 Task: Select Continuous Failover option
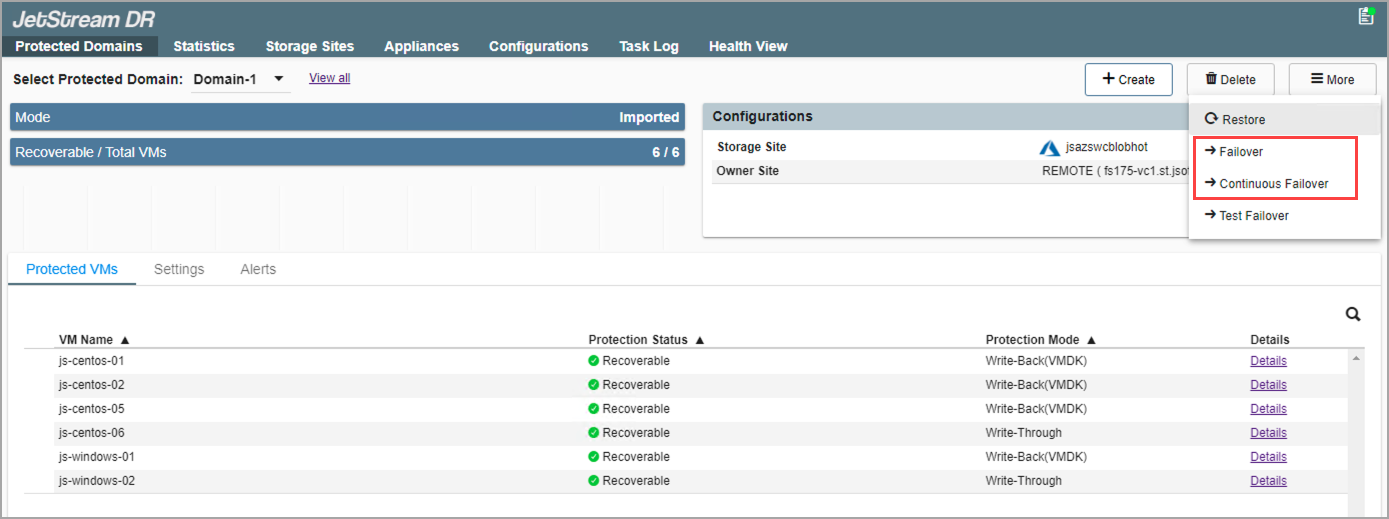1273,184
